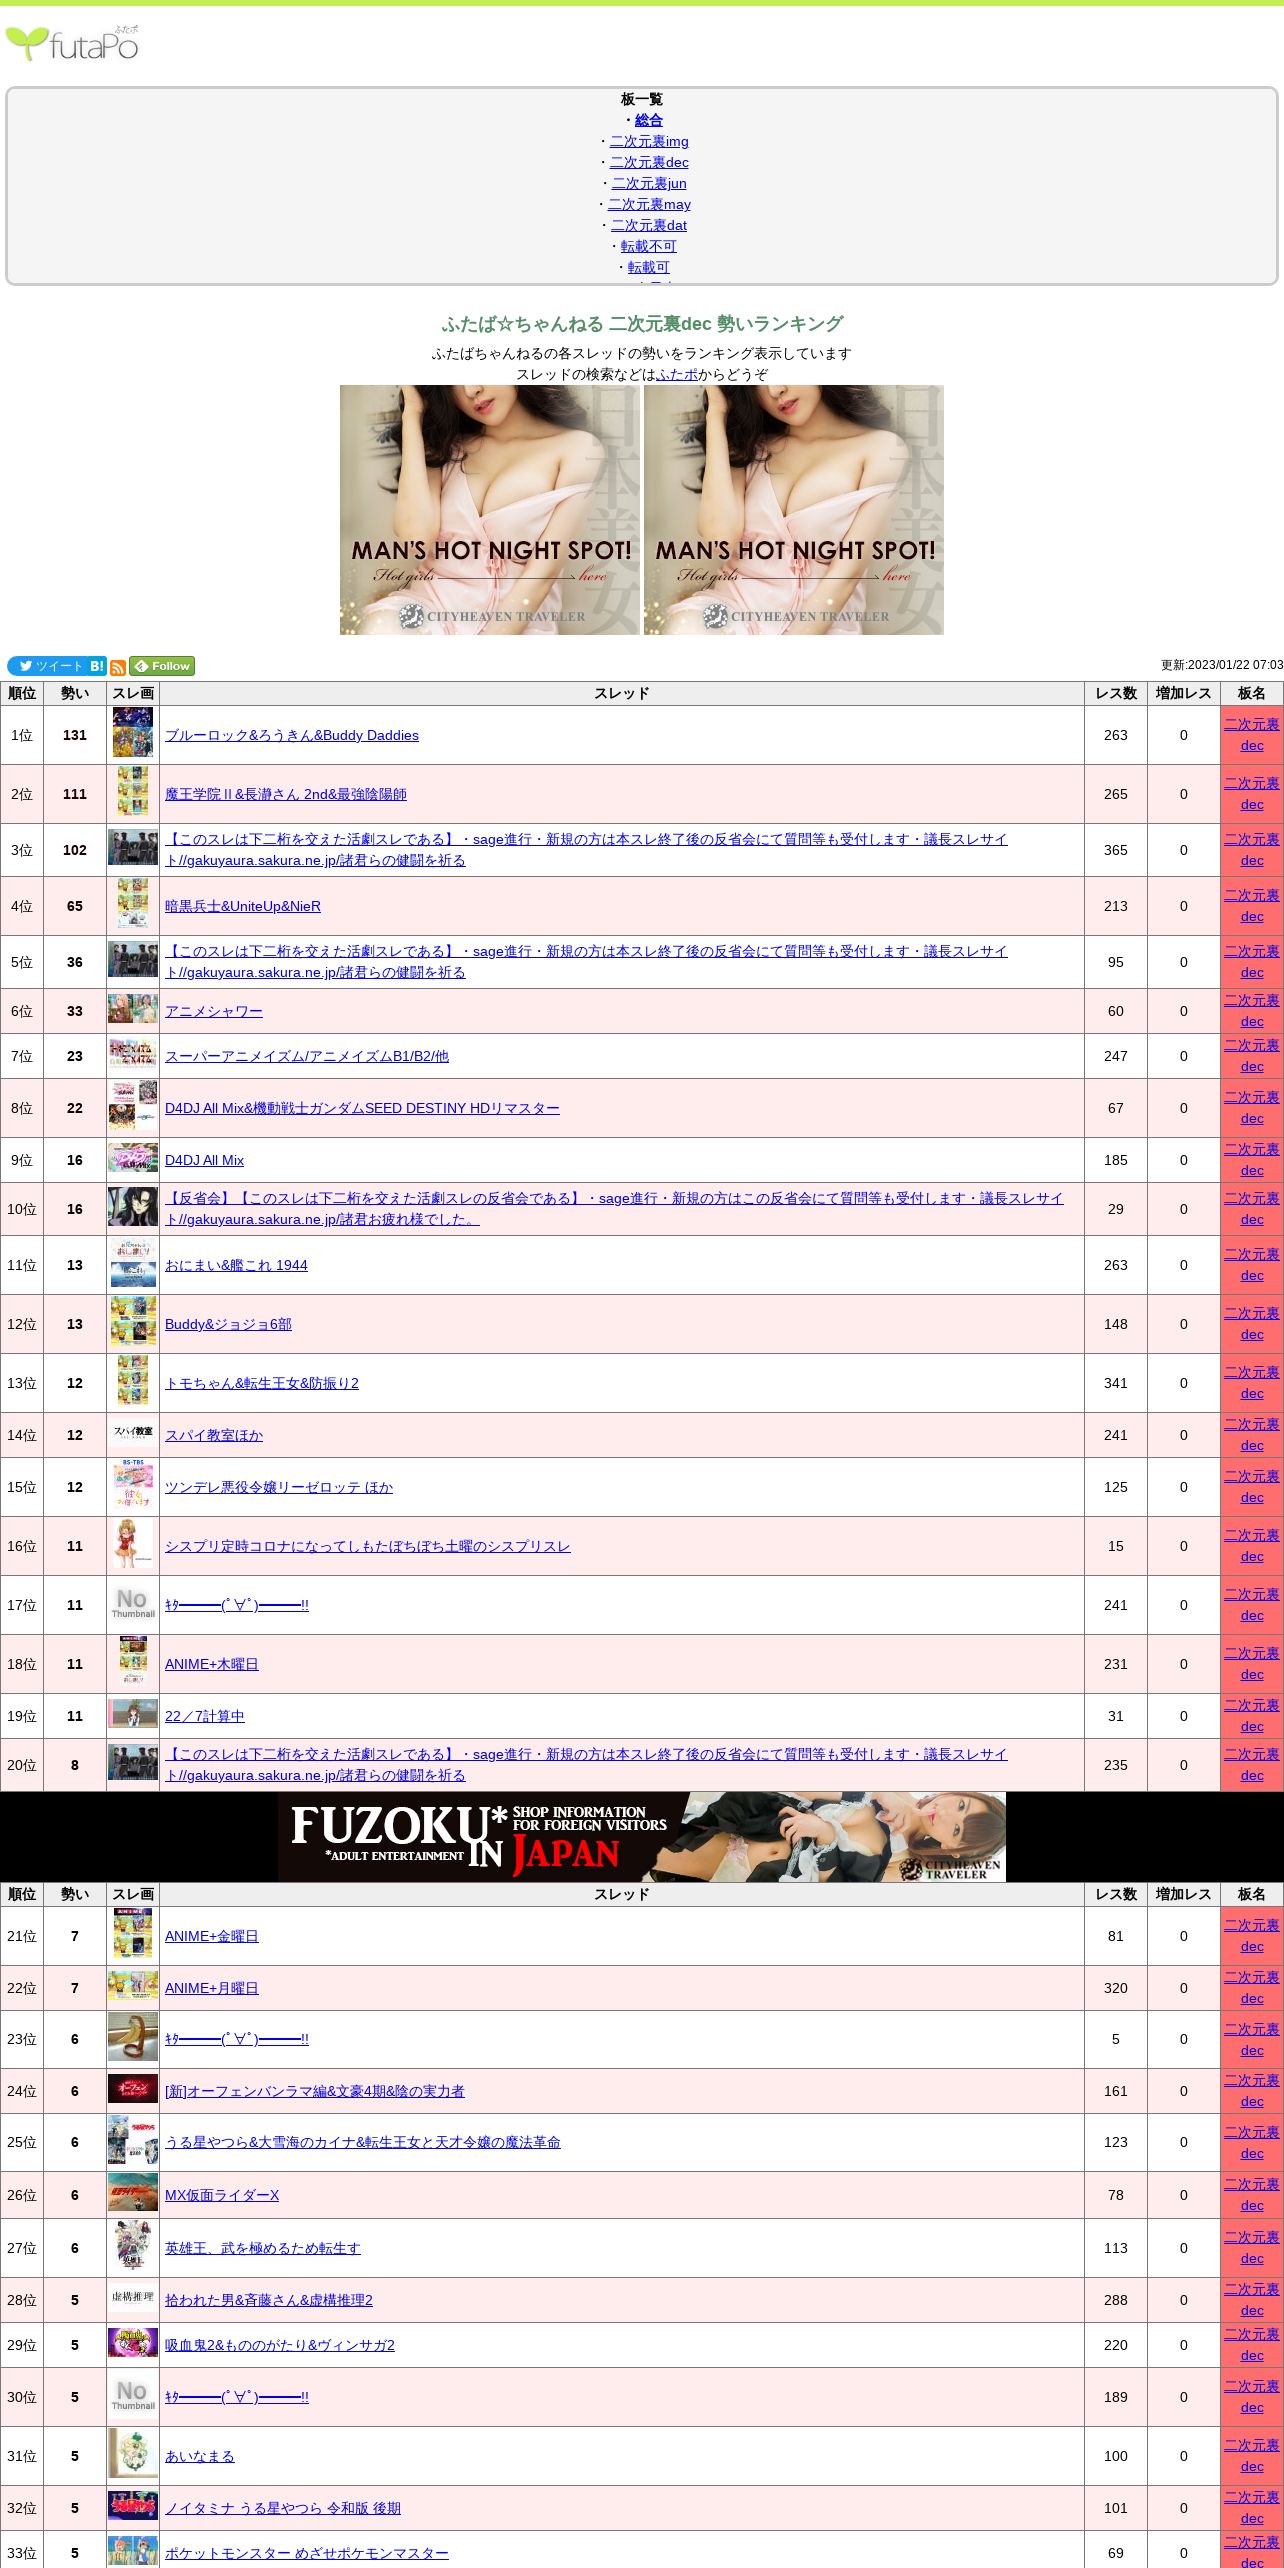Open ポケットモンスター めざせポケモンマスター thread
Screen dimensions: 1284x2568
click(307, 2553)
